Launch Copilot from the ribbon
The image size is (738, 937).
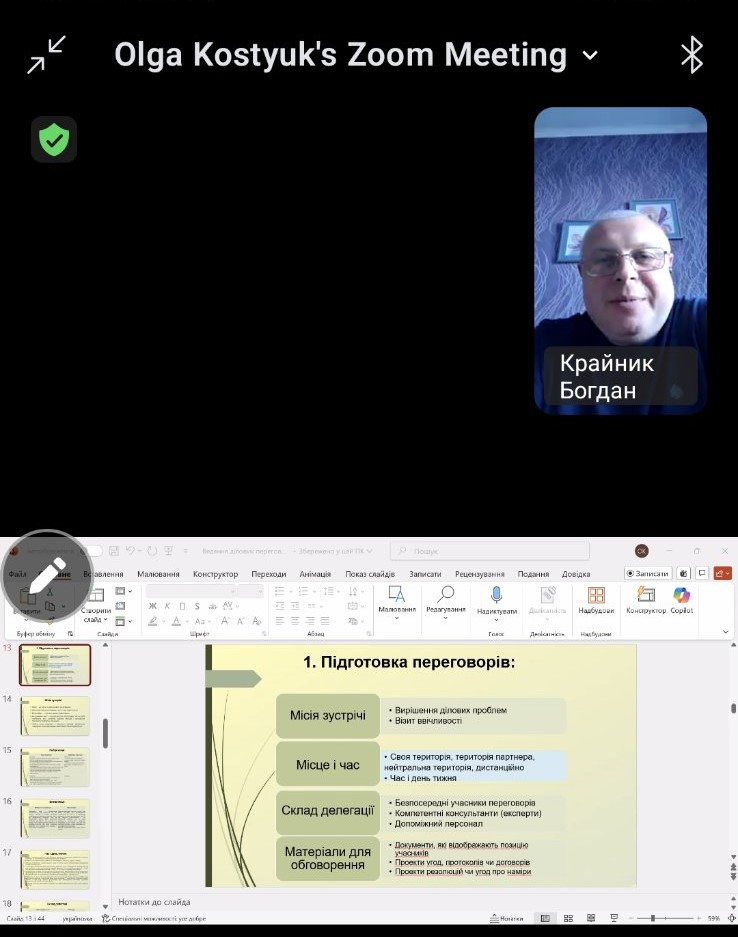(682, 599)
